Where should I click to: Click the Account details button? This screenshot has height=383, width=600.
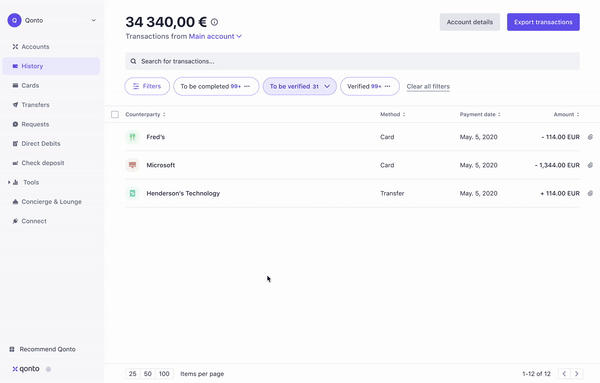coord(470,22)
